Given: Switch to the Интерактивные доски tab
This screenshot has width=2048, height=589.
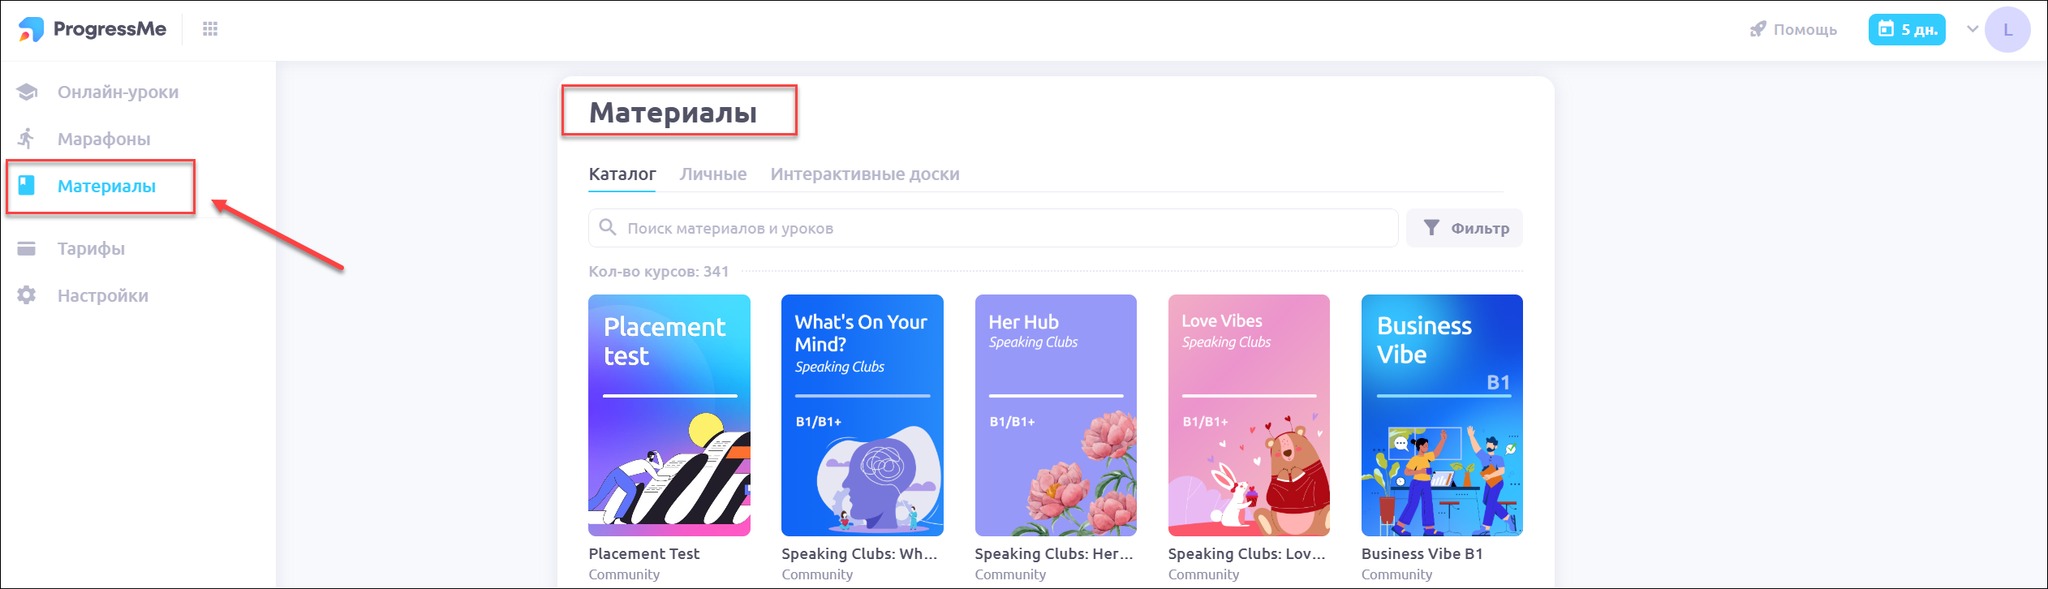Looking at the screenshot, I should tap(864, 174).
